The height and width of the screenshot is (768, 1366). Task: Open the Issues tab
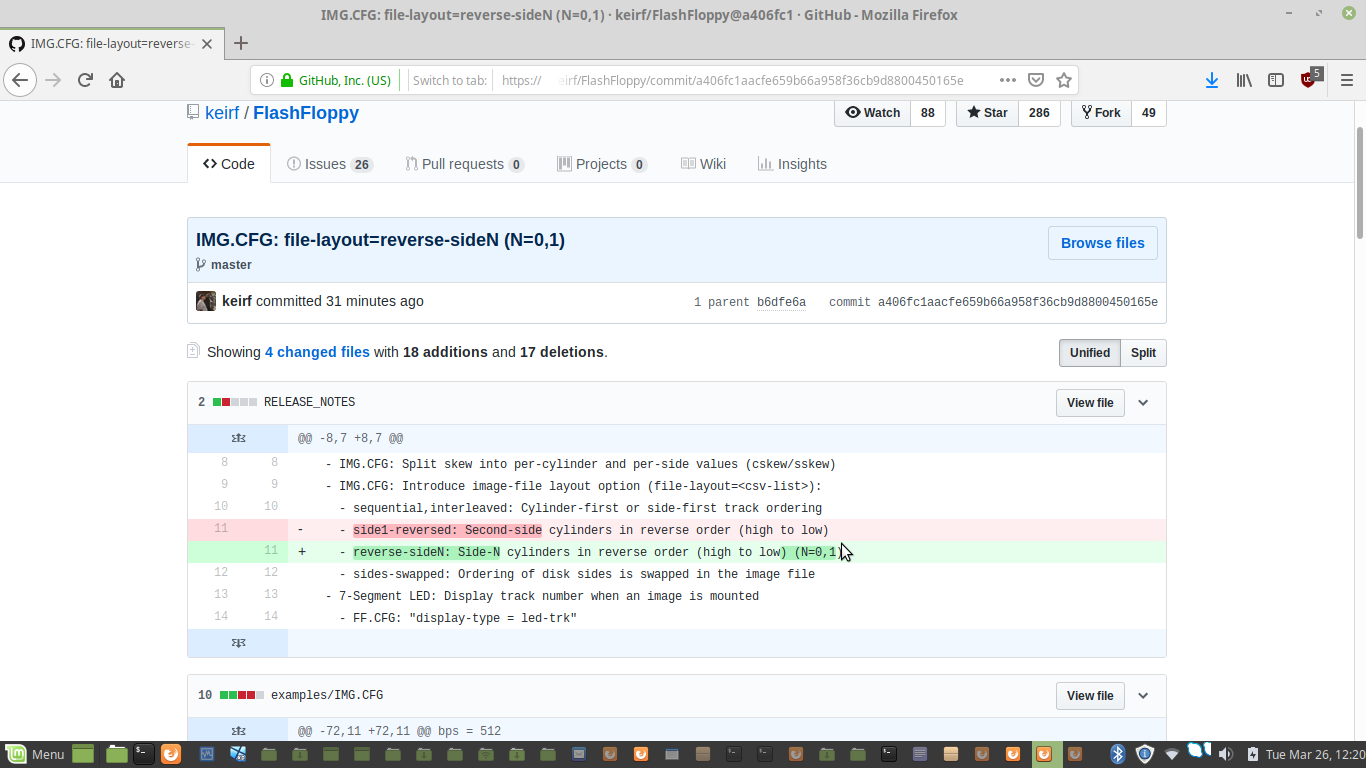tap(329, 164)
